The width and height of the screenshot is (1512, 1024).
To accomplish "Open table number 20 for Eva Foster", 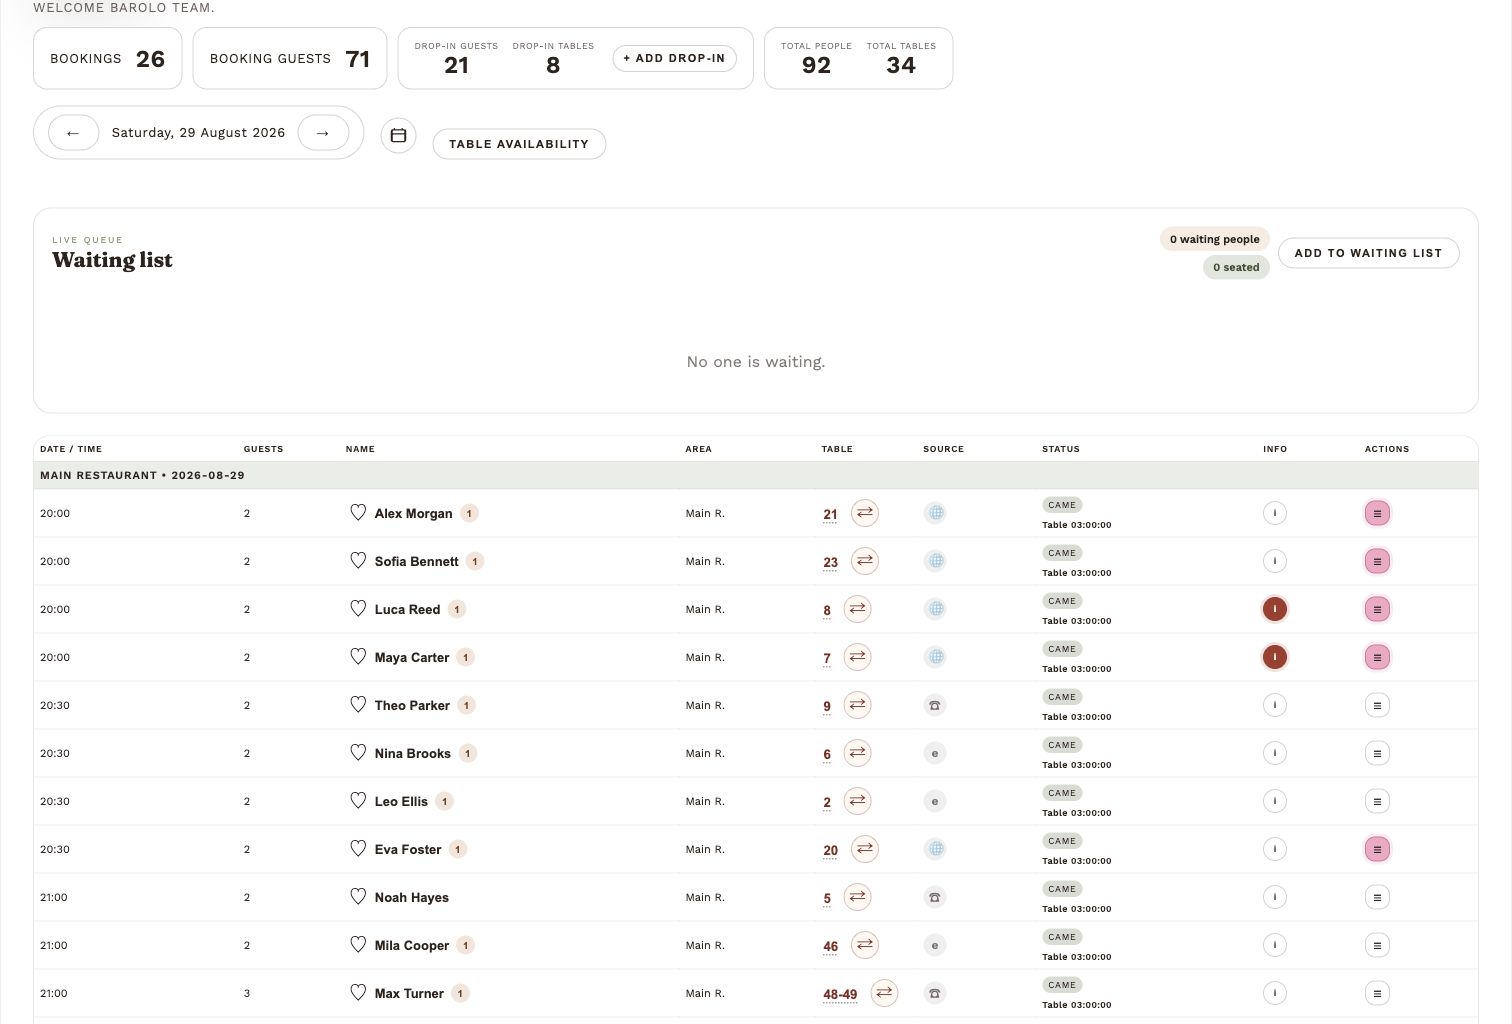I will 830,850.
